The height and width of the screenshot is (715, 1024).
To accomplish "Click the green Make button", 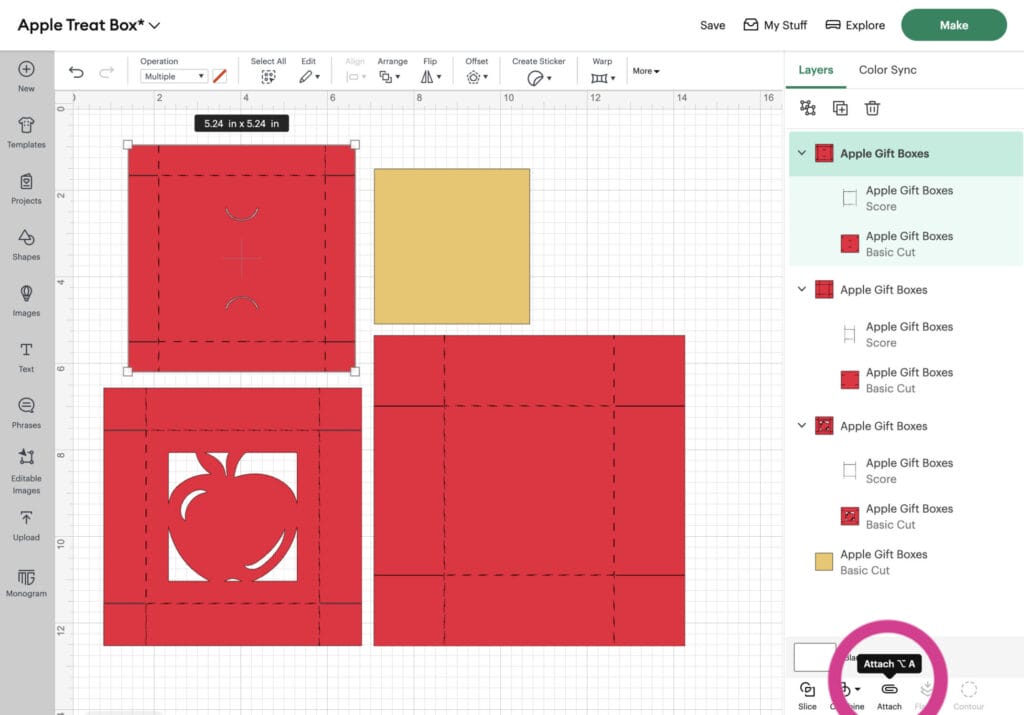I will [953, 25].
